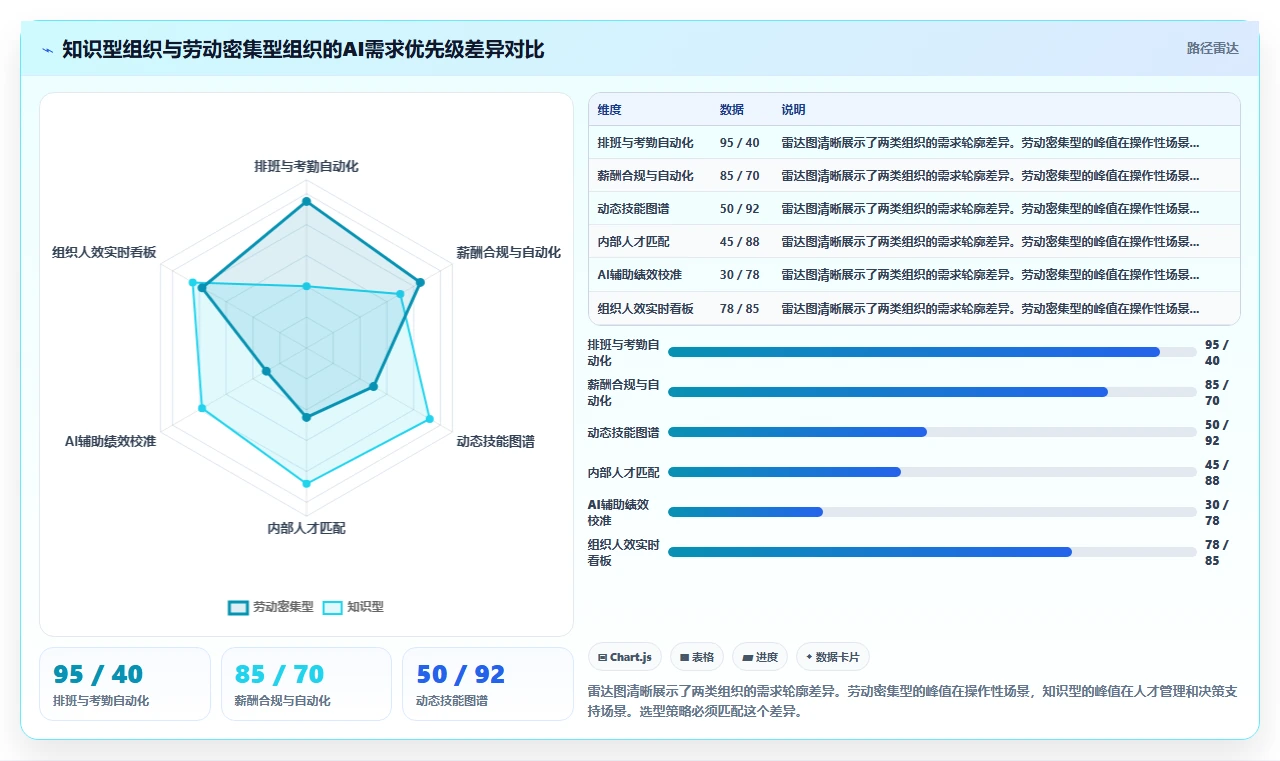The width and height of the screenshot is (1280, 761).
Task: Select the 表格 chip
Action: tap(697, 657)
